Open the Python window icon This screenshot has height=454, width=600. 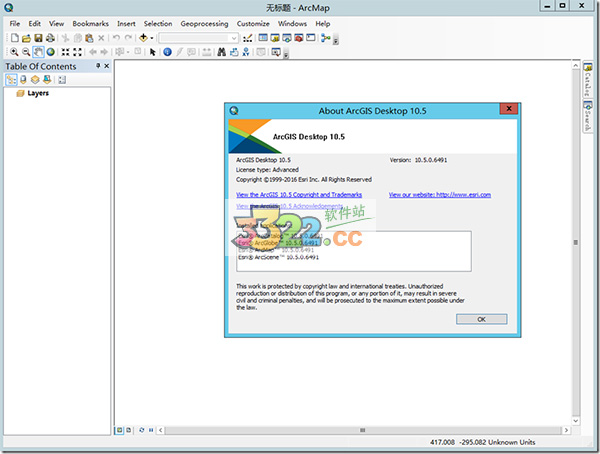[x=311, y=38]
